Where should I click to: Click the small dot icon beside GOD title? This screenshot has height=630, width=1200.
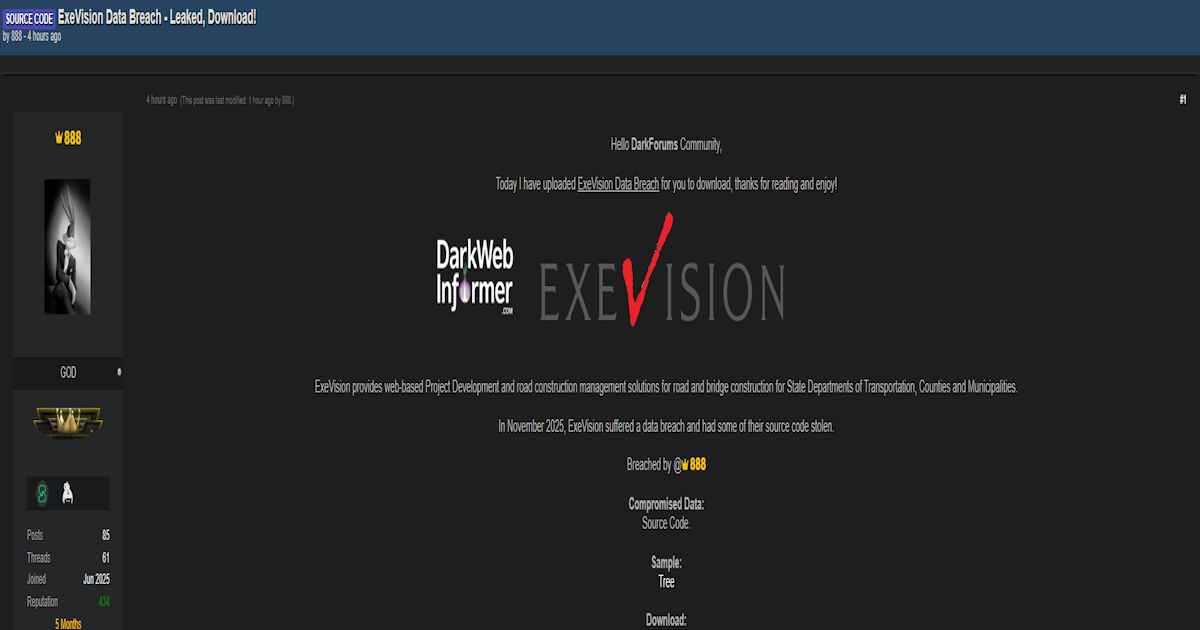point(119,372)
